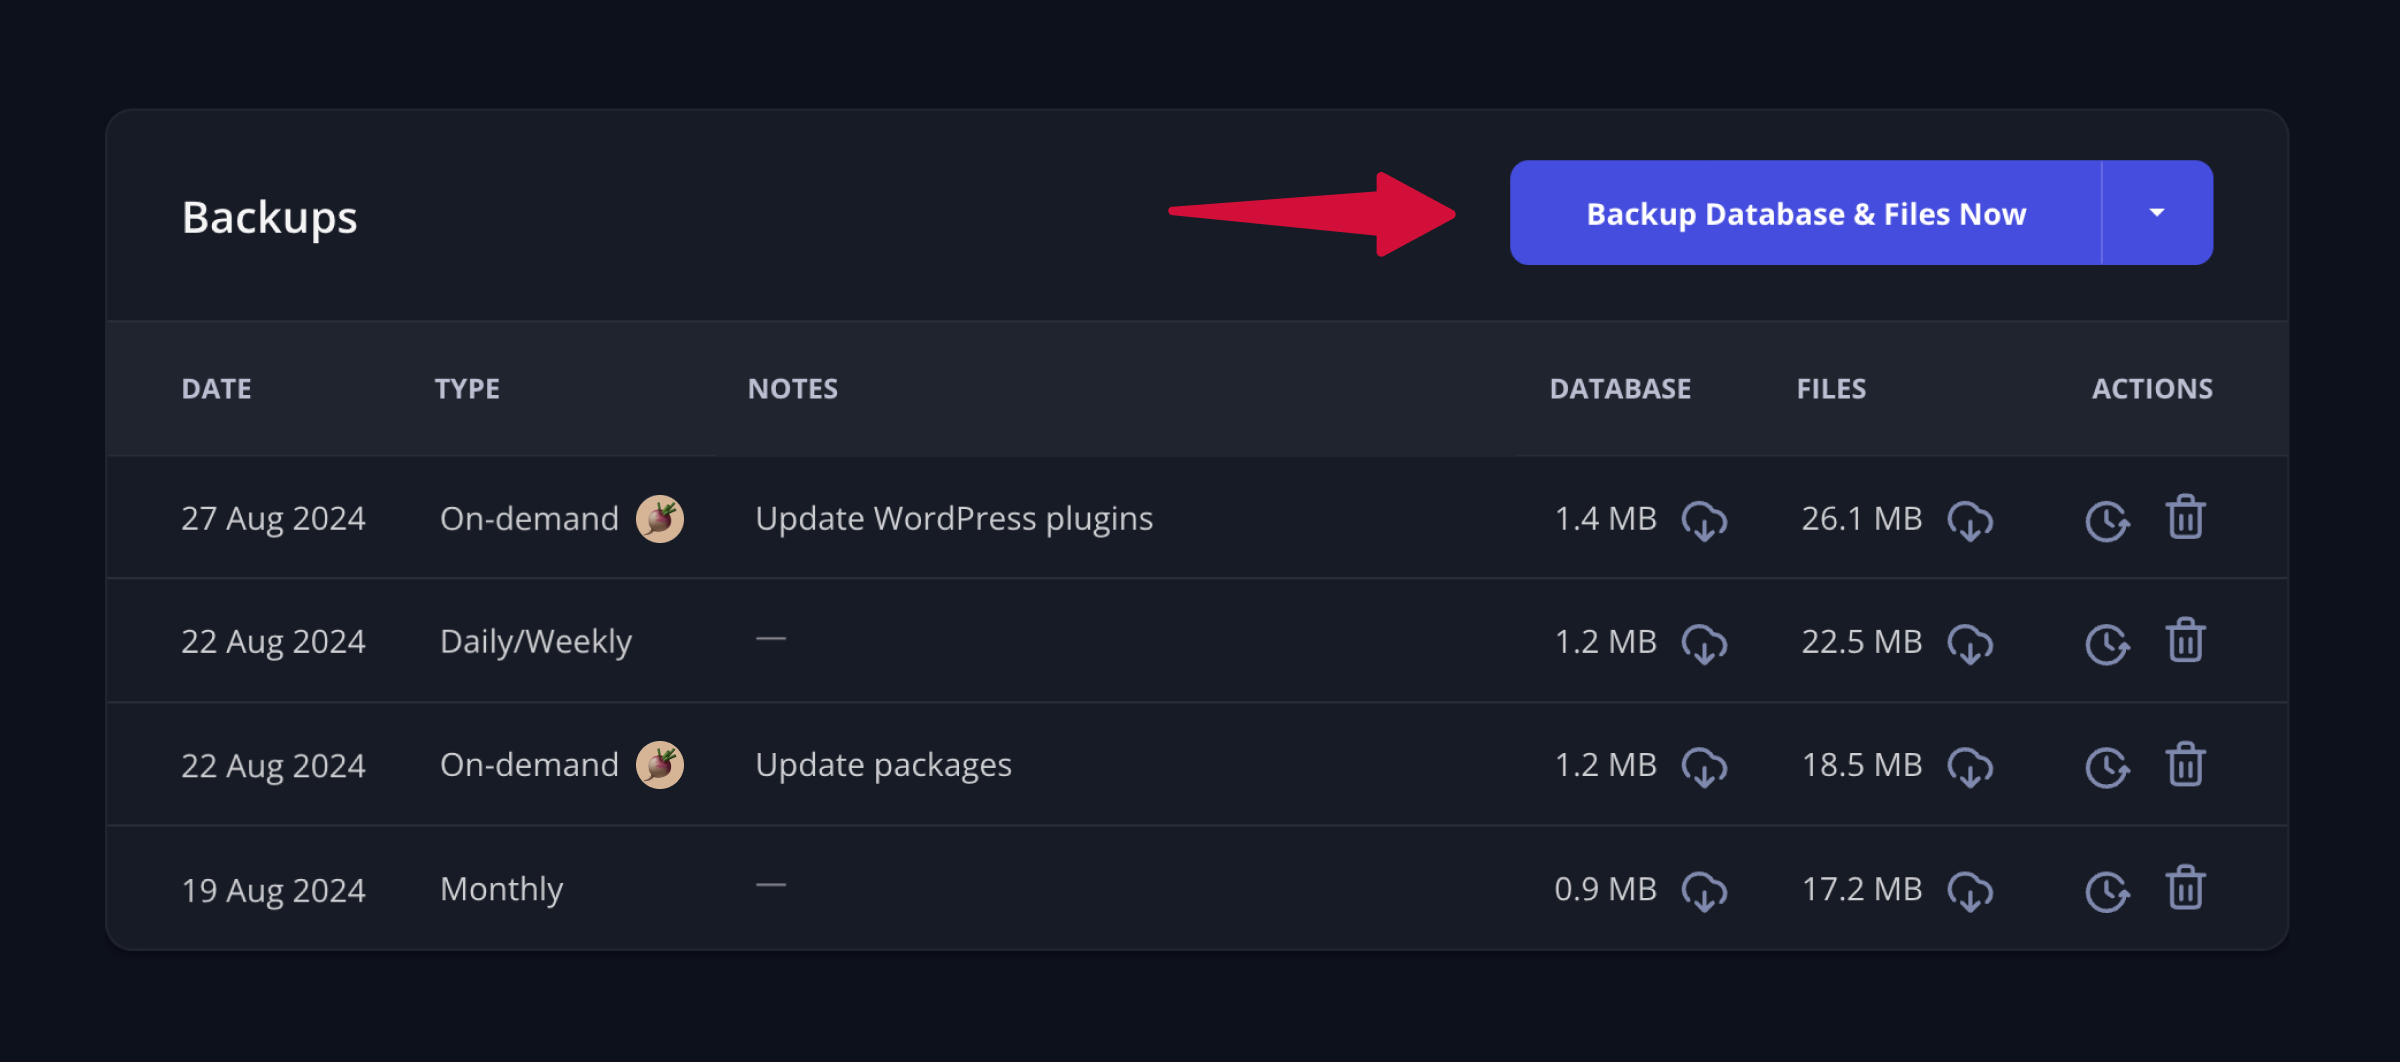The height and width of the screenshot is (1062, 2400).
Task: Download files for Daily/Weekly backup
Action: coord(1970,644)
